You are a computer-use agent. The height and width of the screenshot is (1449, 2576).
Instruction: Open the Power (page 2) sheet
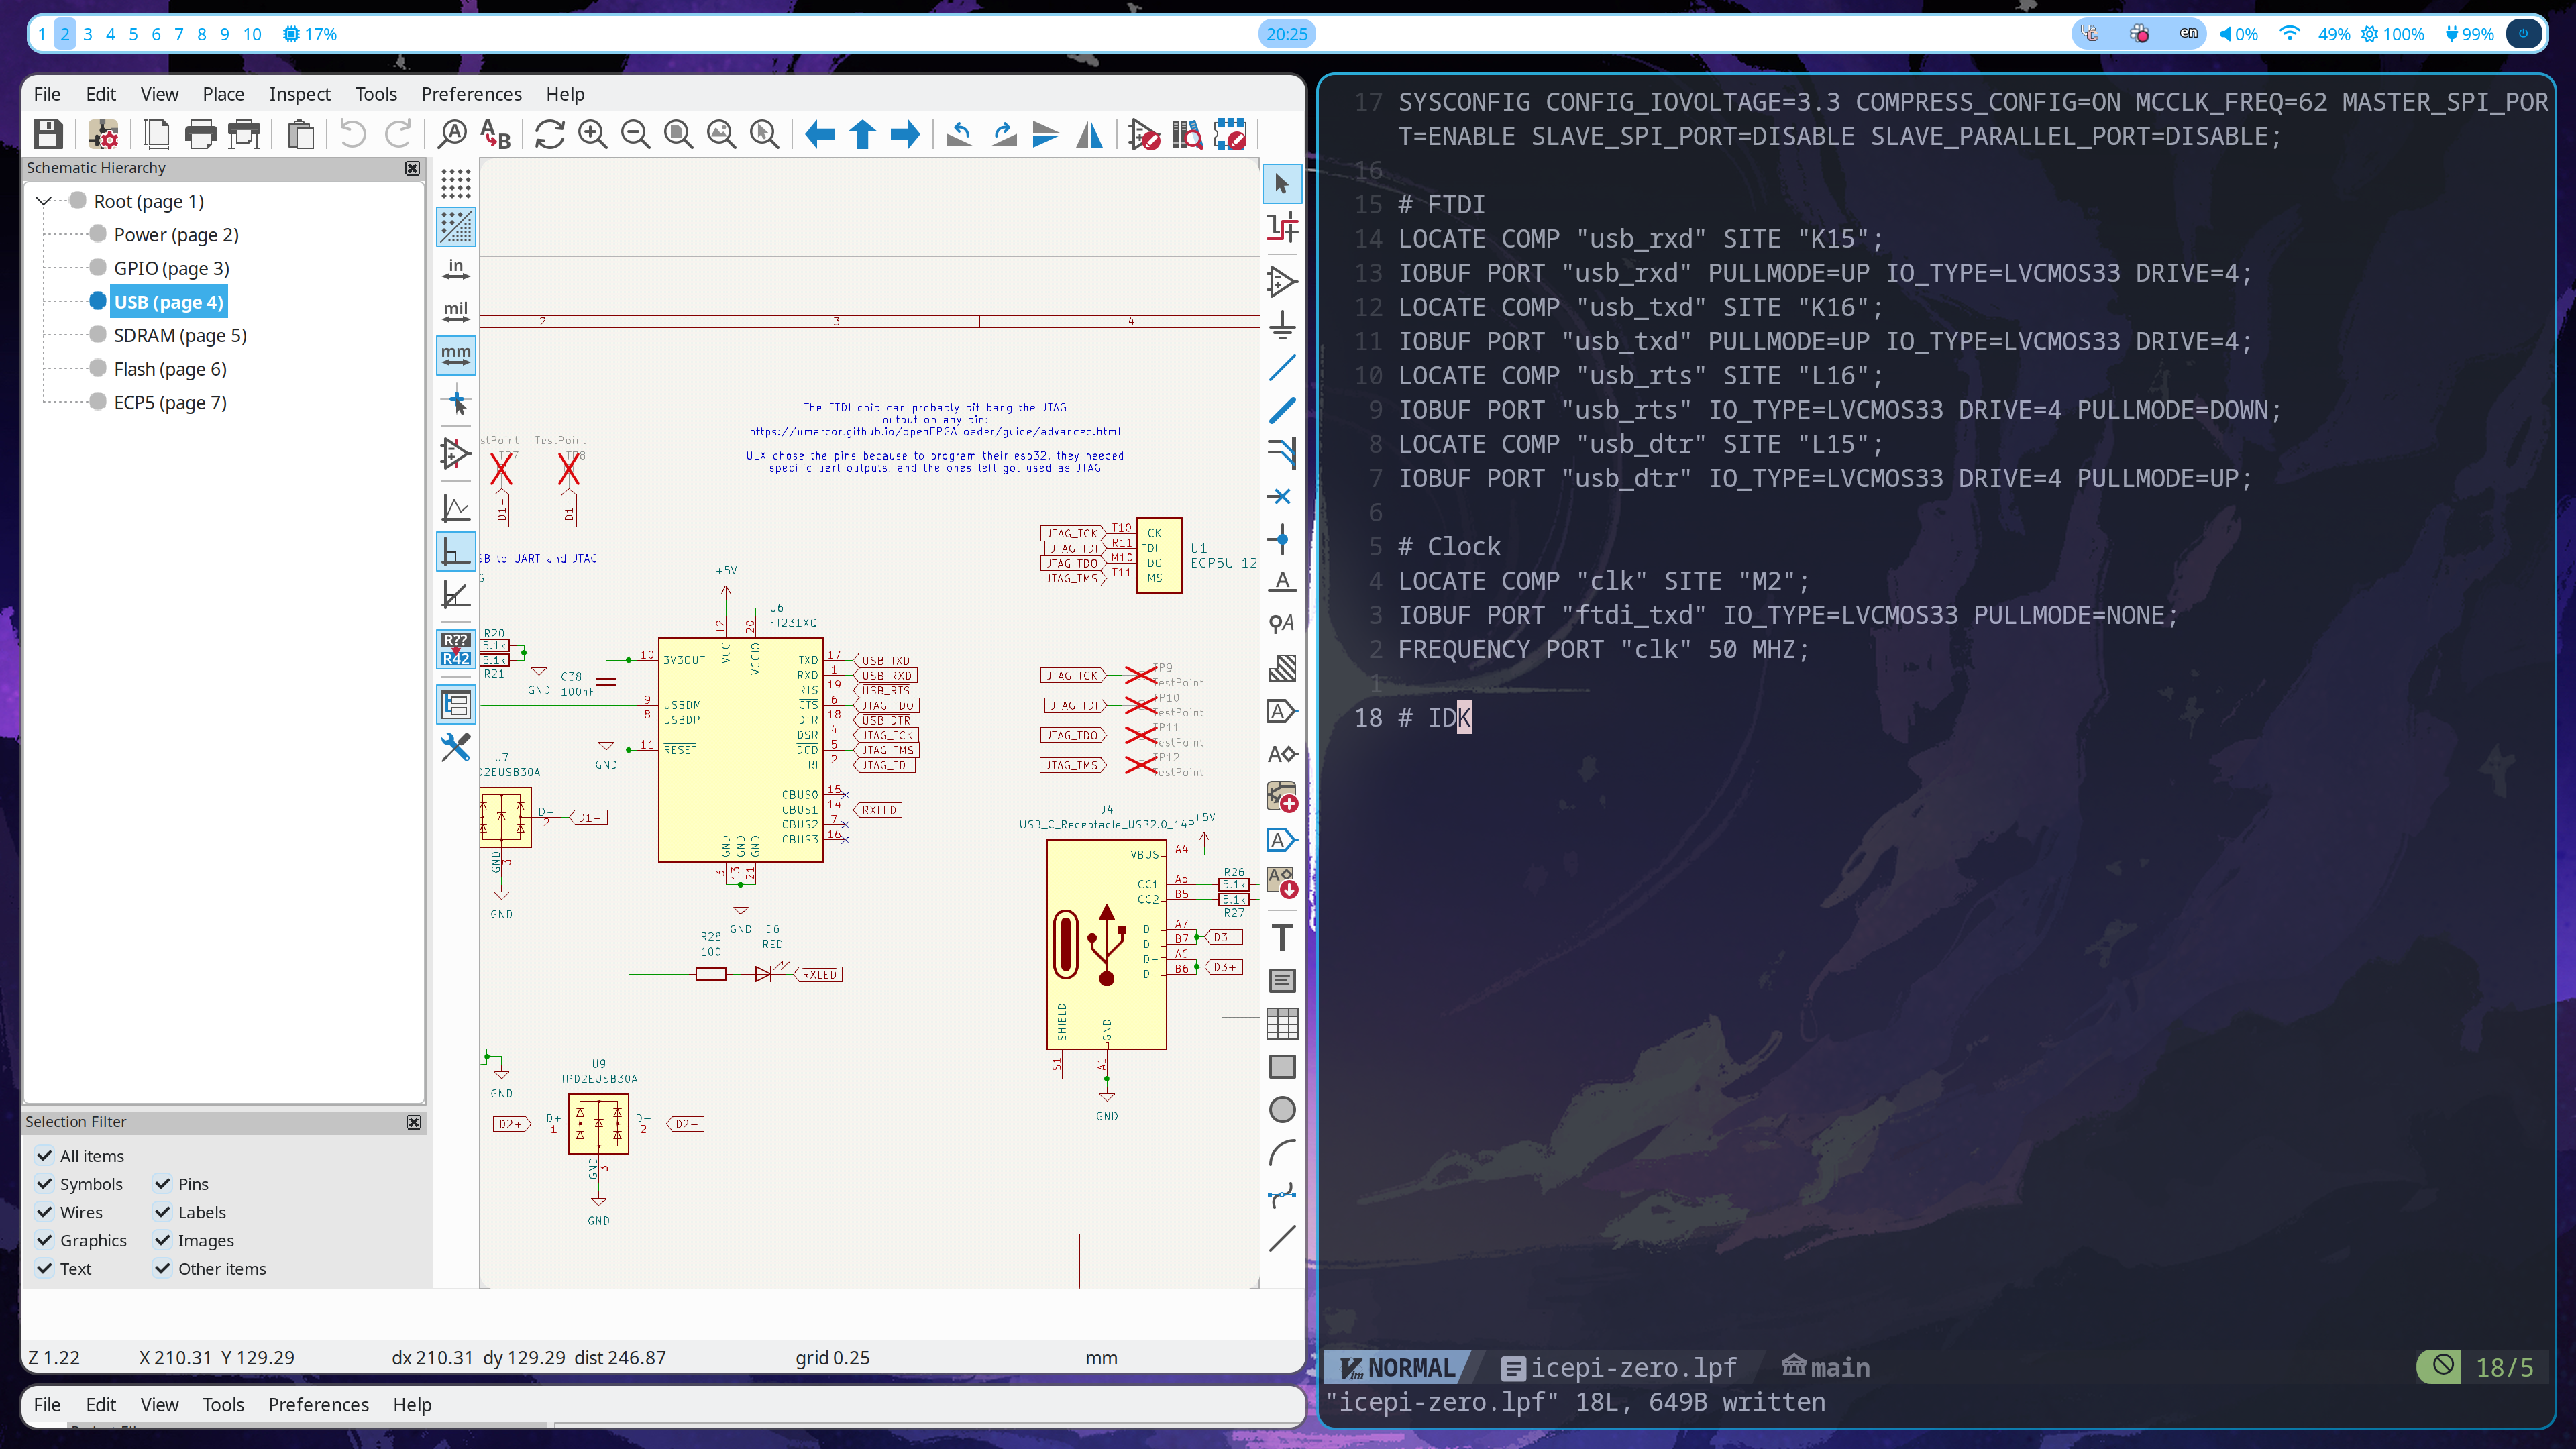(x=176, y=235)
